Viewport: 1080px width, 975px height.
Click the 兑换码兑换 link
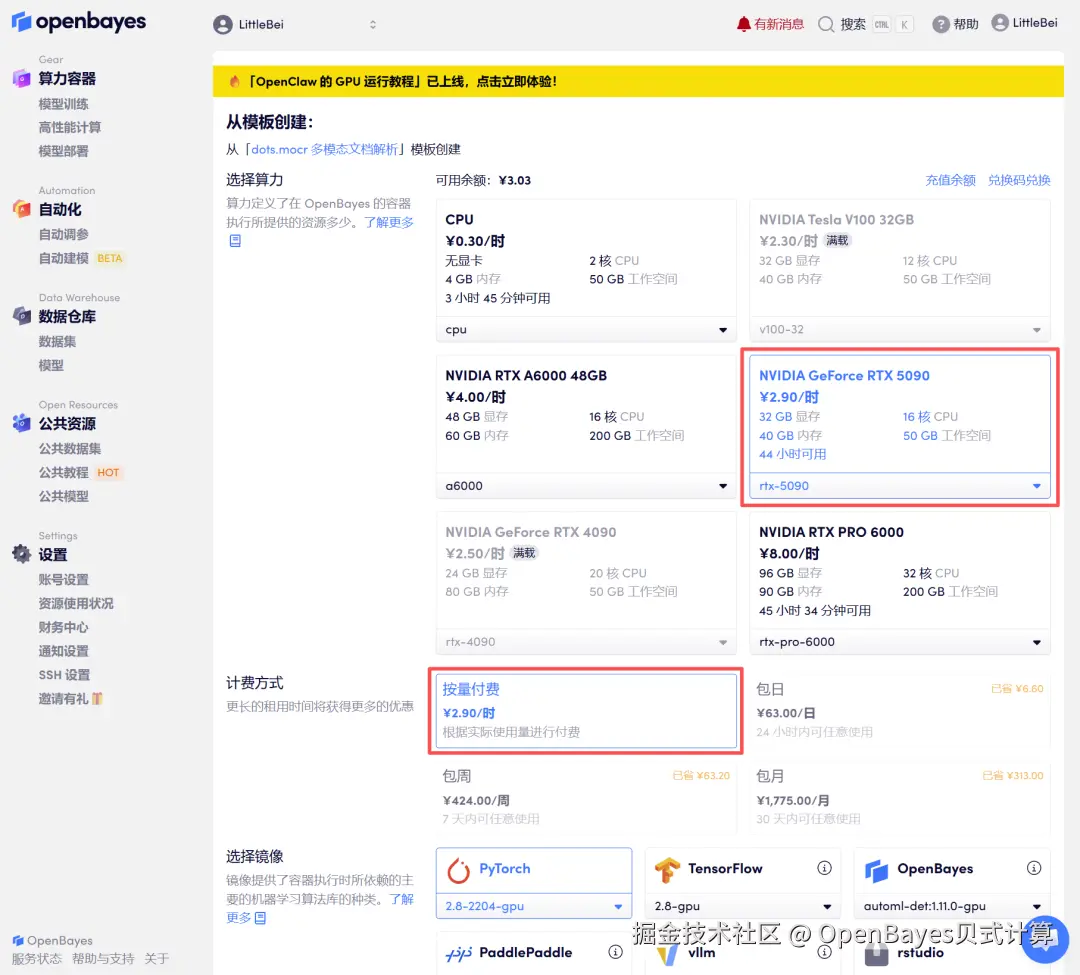[1019, 180]
